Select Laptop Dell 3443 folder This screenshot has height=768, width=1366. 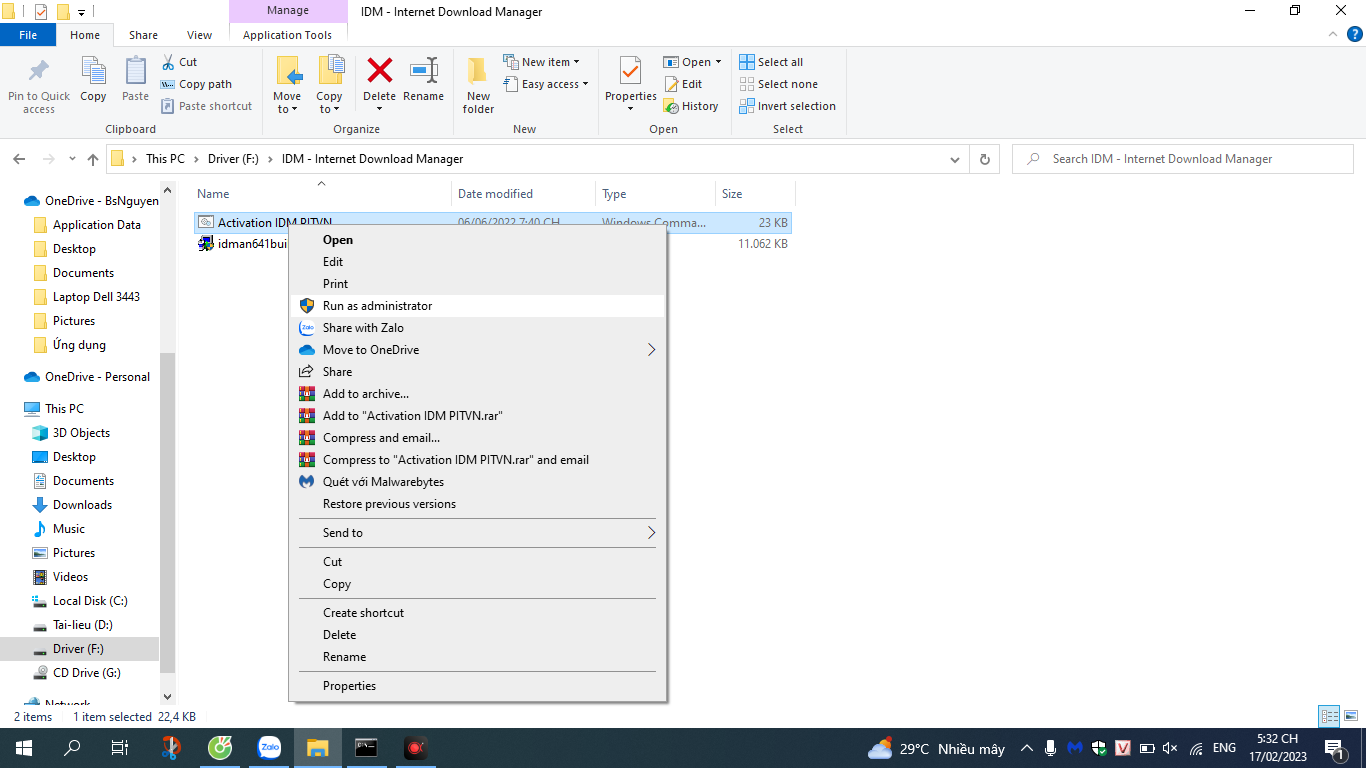pos(96,297)
